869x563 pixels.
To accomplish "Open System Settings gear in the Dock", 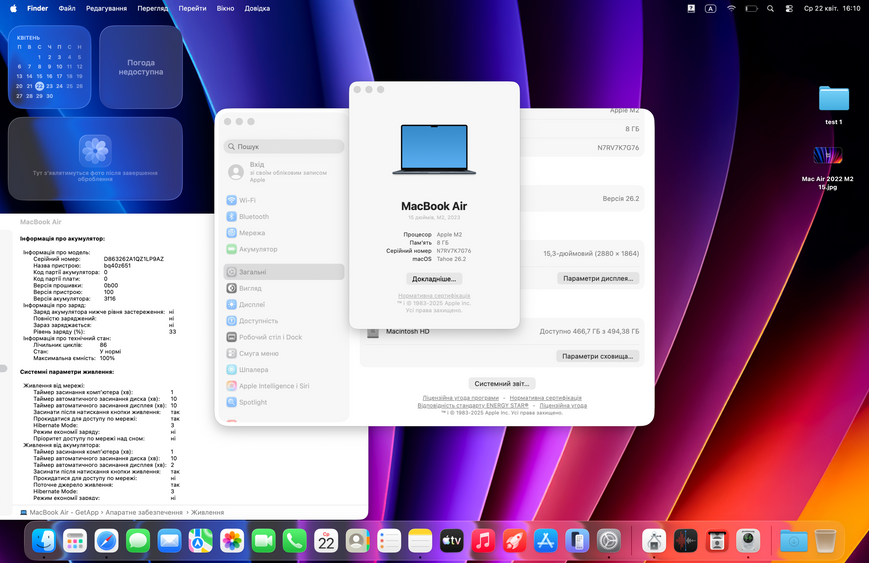I will pyautogui.click(x=609, y=541).
